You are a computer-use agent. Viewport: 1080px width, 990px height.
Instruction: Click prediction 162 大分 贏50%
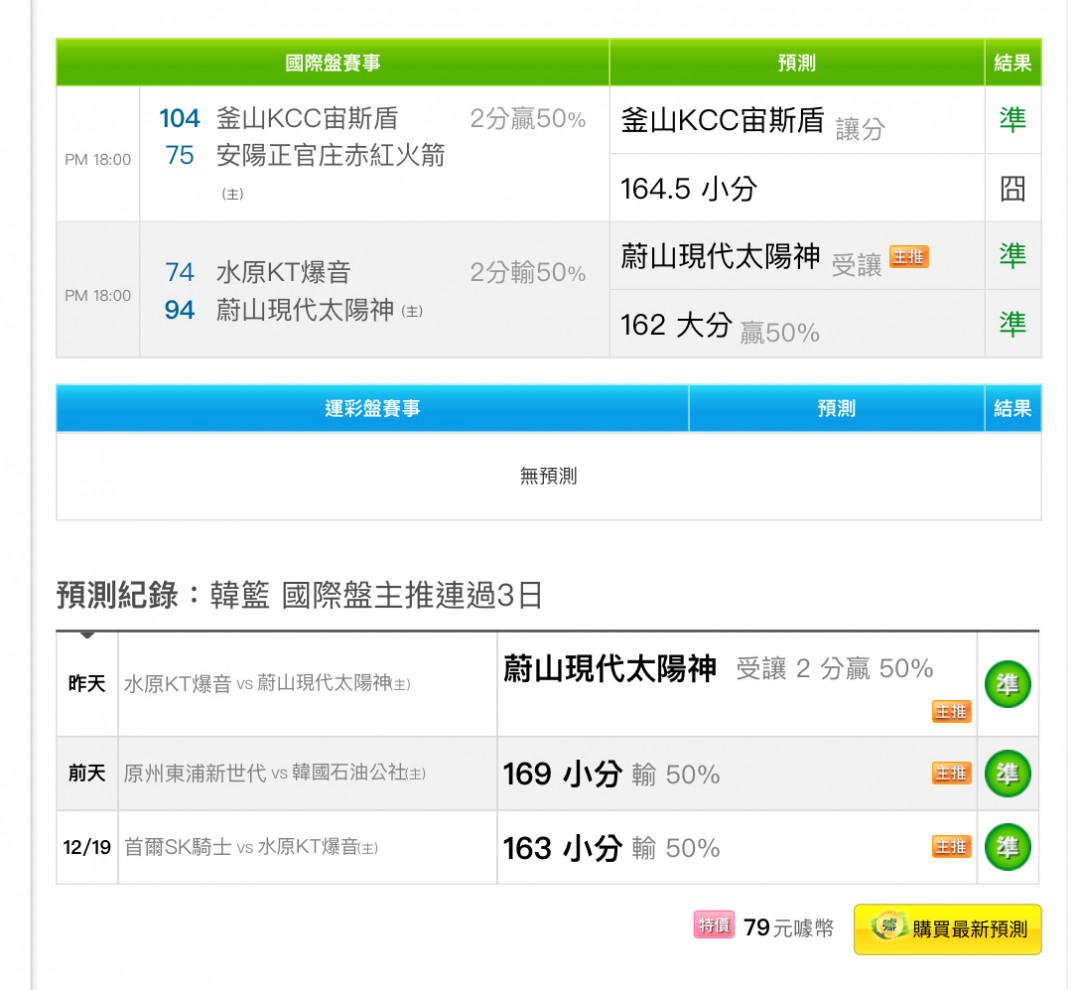720,326
